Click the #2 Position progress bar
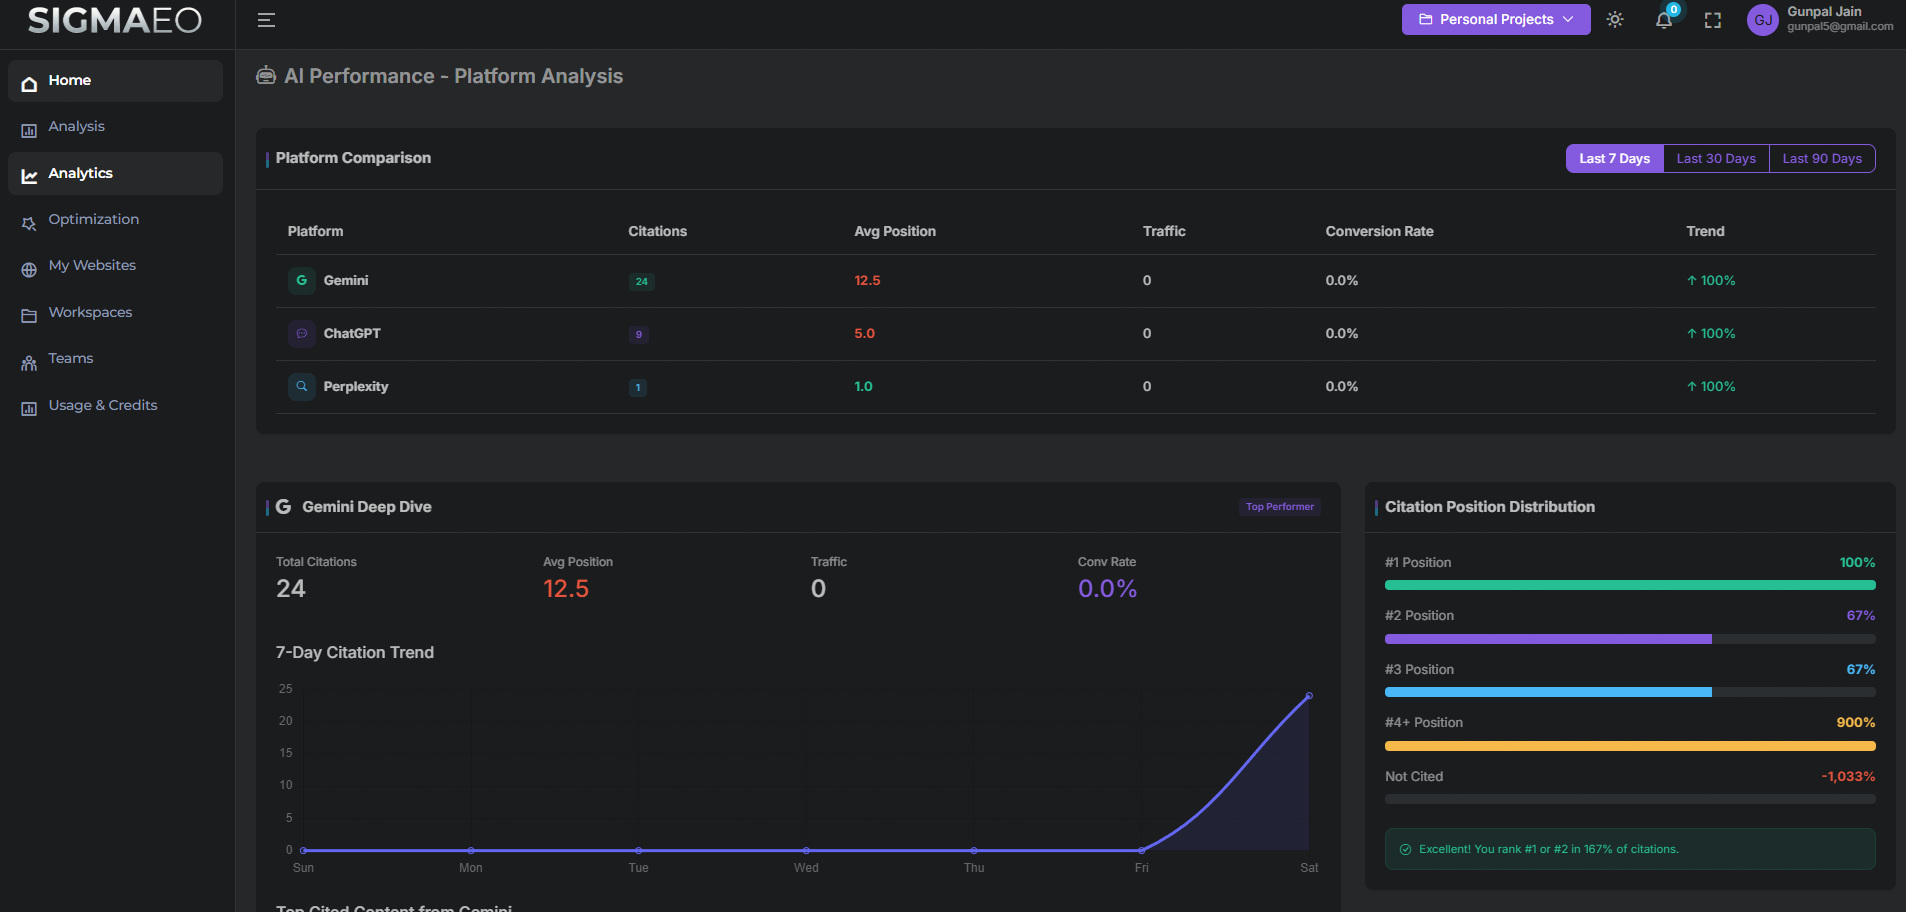 point(1630,639)
